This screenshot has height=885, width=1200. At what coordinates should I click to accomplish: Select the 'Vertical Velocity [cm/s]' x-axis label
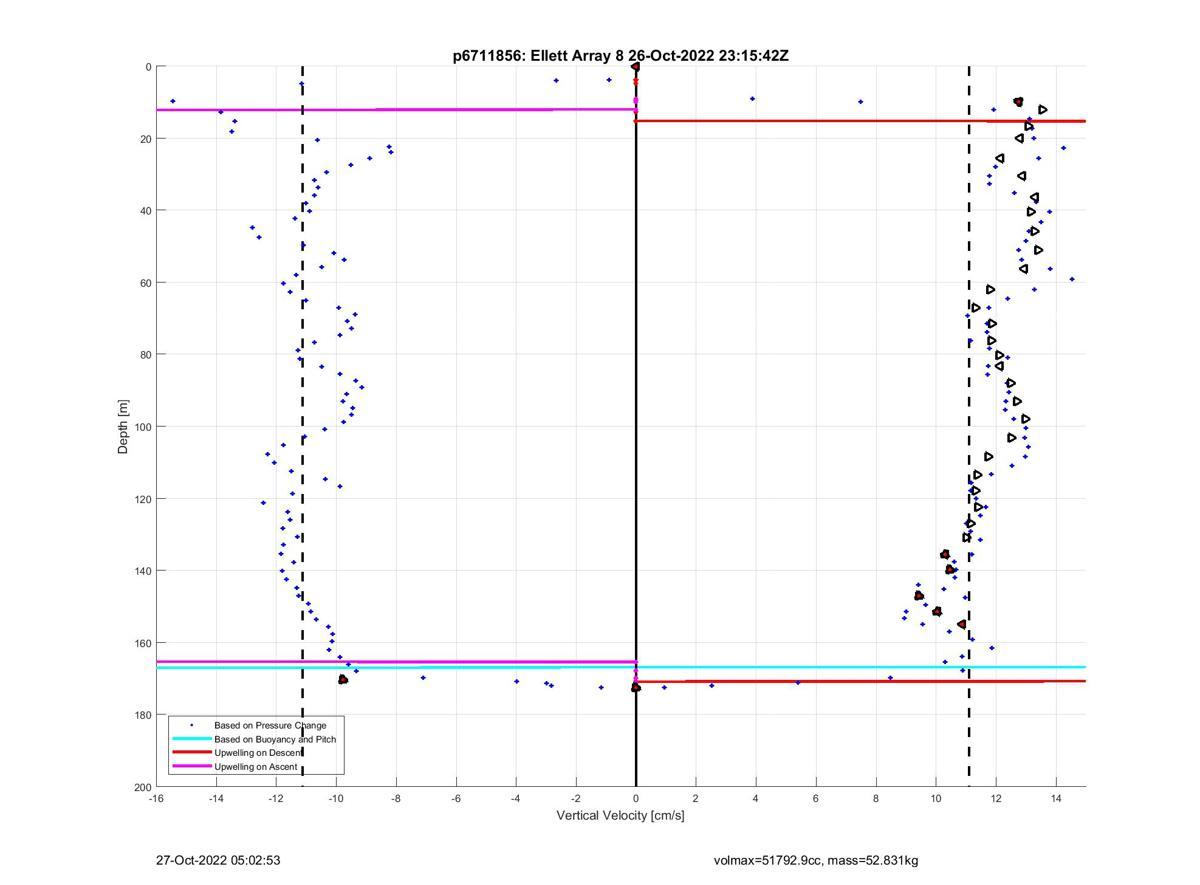point(620,815)
